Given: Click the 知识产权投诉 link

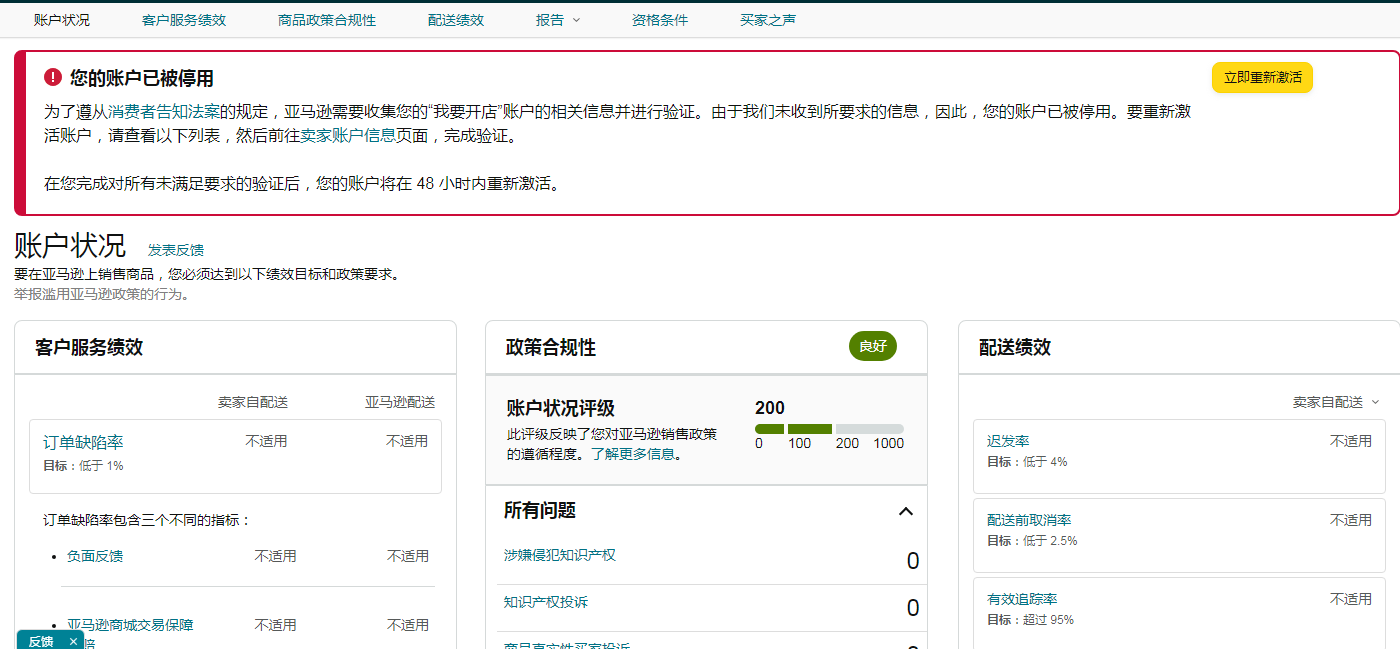Looking at the screenshot, I should (x=546, y=602).
